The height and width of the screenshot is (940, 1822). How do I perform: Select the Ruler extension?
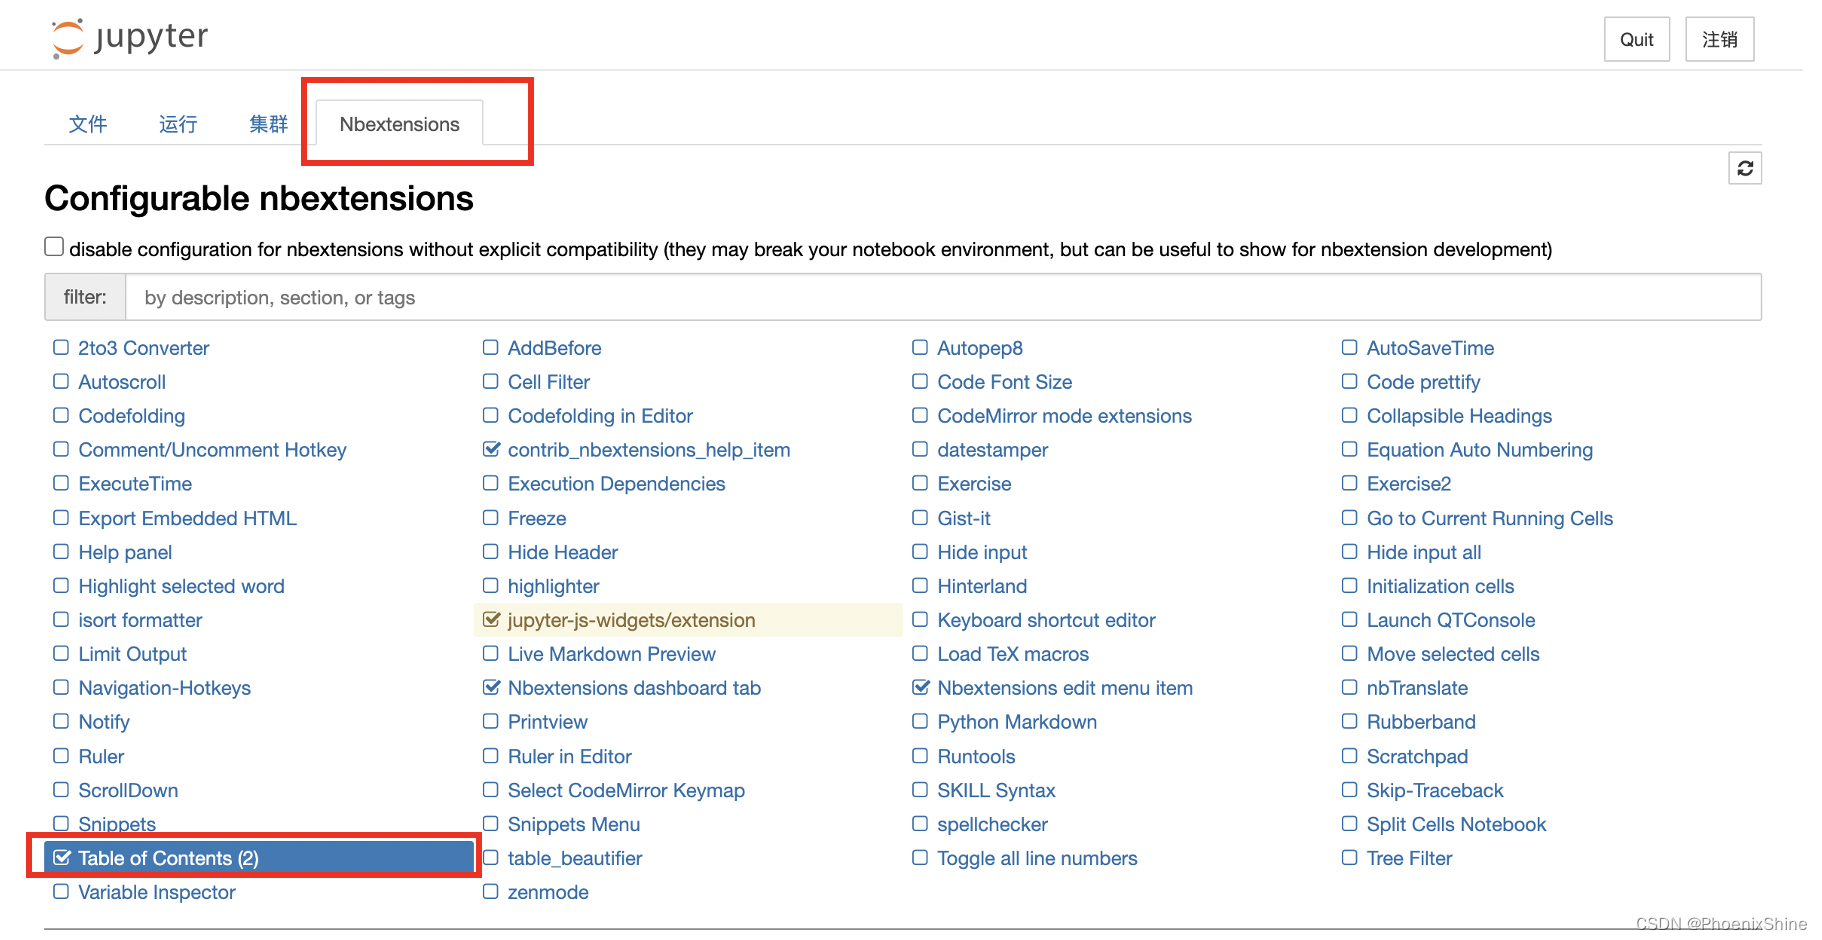coord(101,756)
